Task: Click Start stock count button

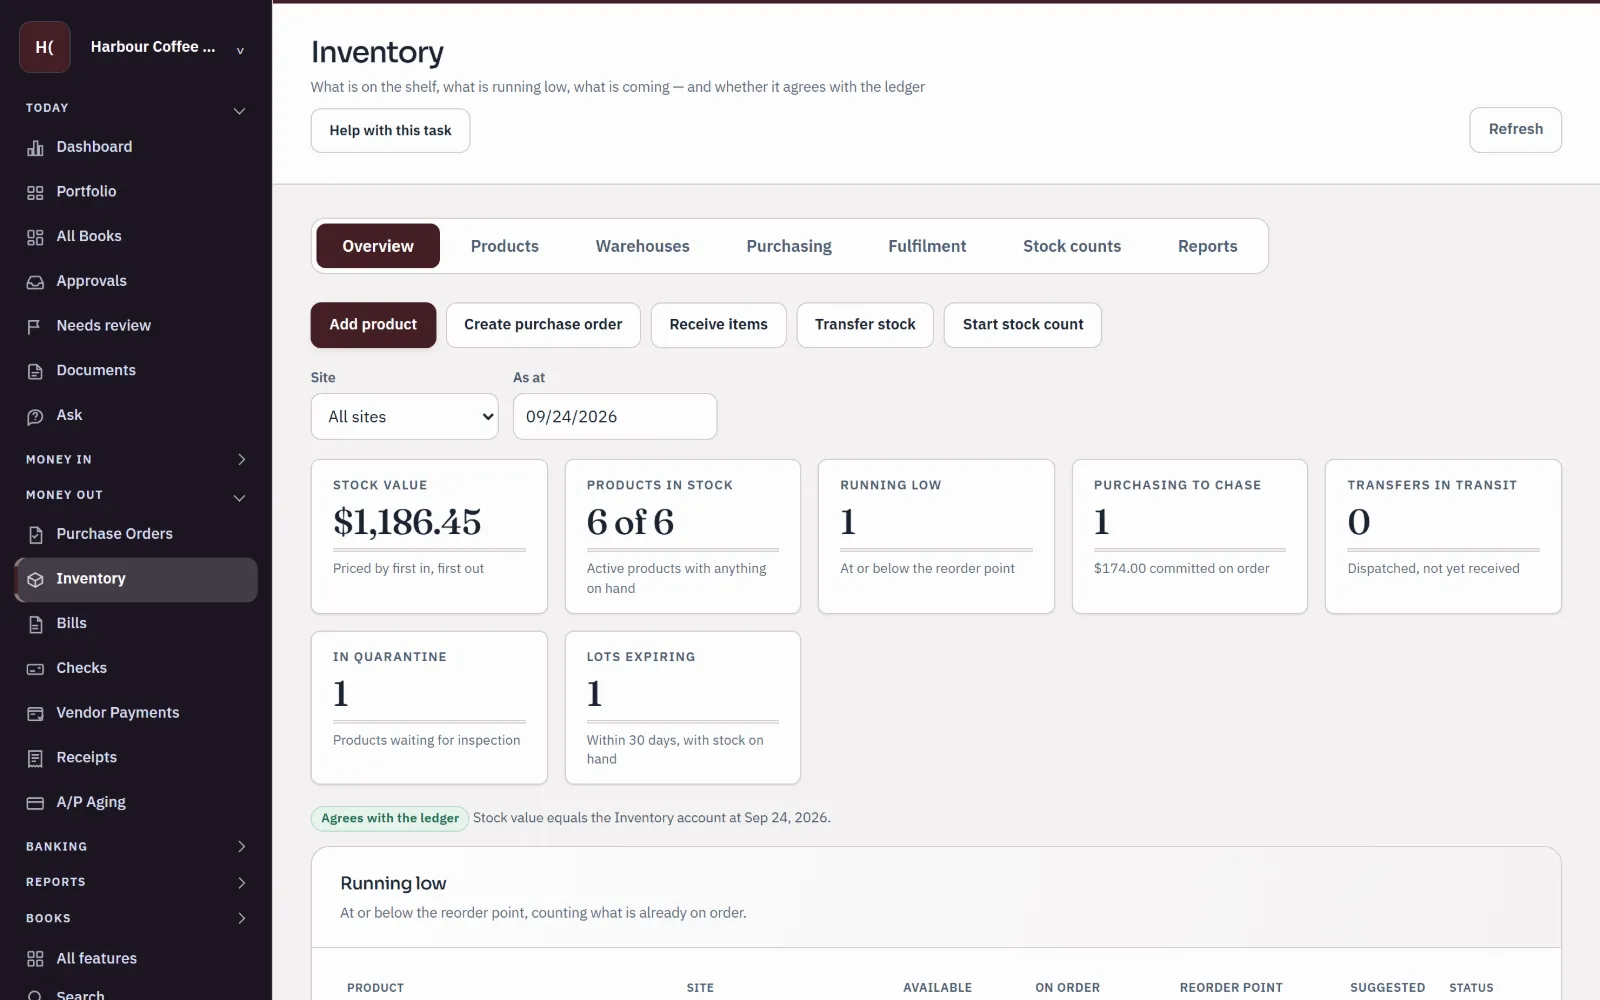Action: point(1023,325)
